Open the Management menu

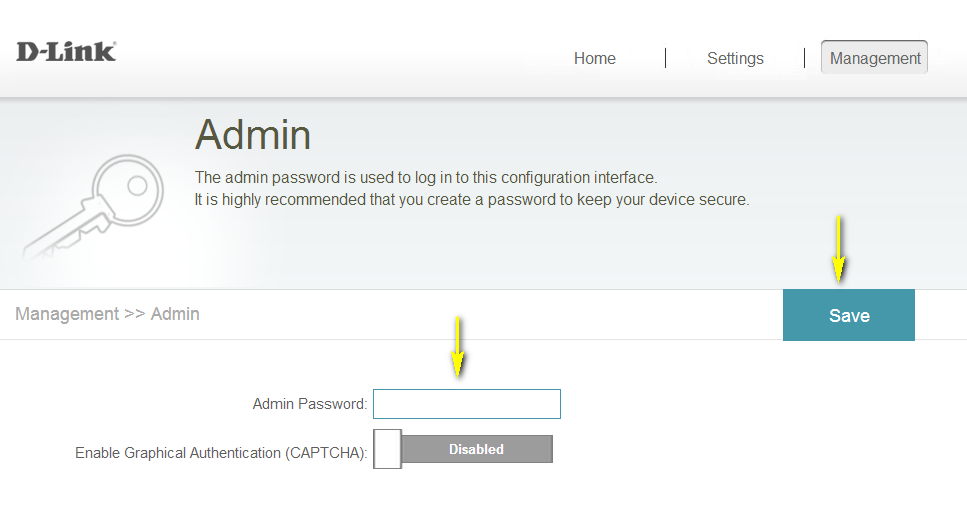(x=875, y=58)
